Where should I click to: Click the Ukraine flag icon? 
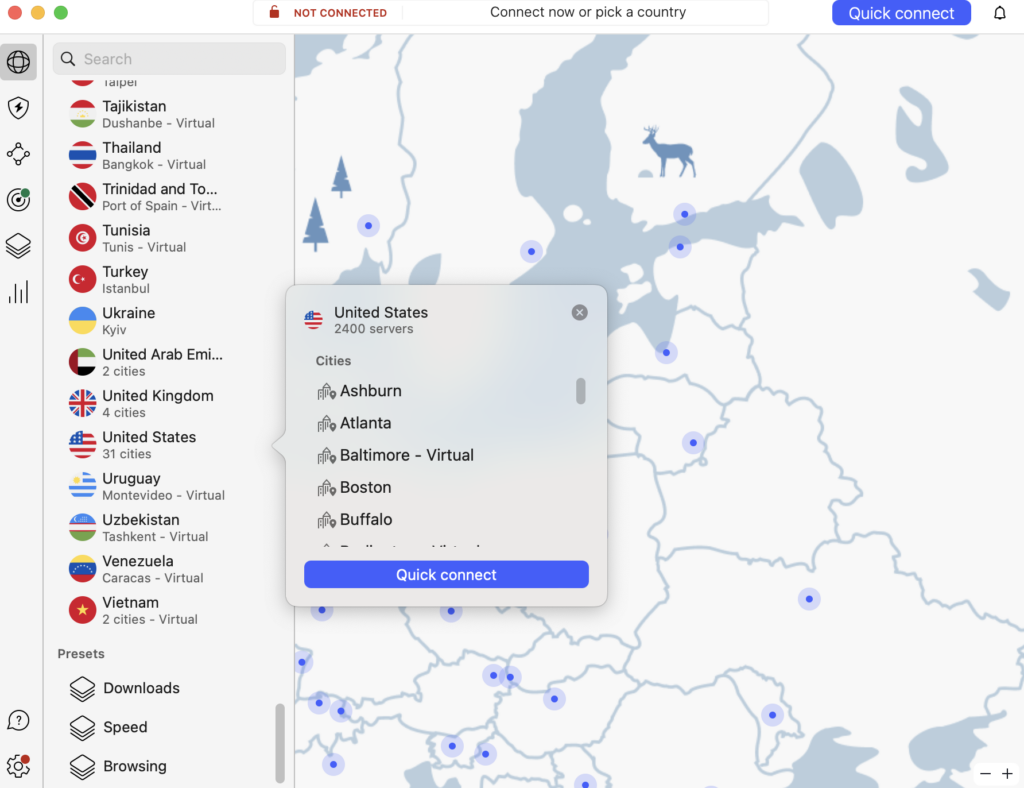click(82, 321)
